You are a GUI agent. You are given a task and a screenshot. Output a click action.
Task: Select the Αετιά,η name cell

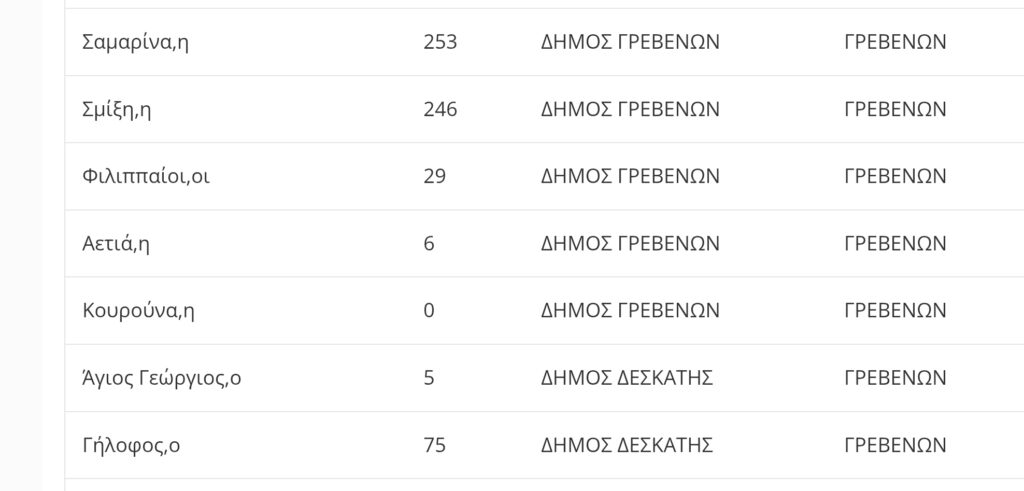click(x=116, y=243)
